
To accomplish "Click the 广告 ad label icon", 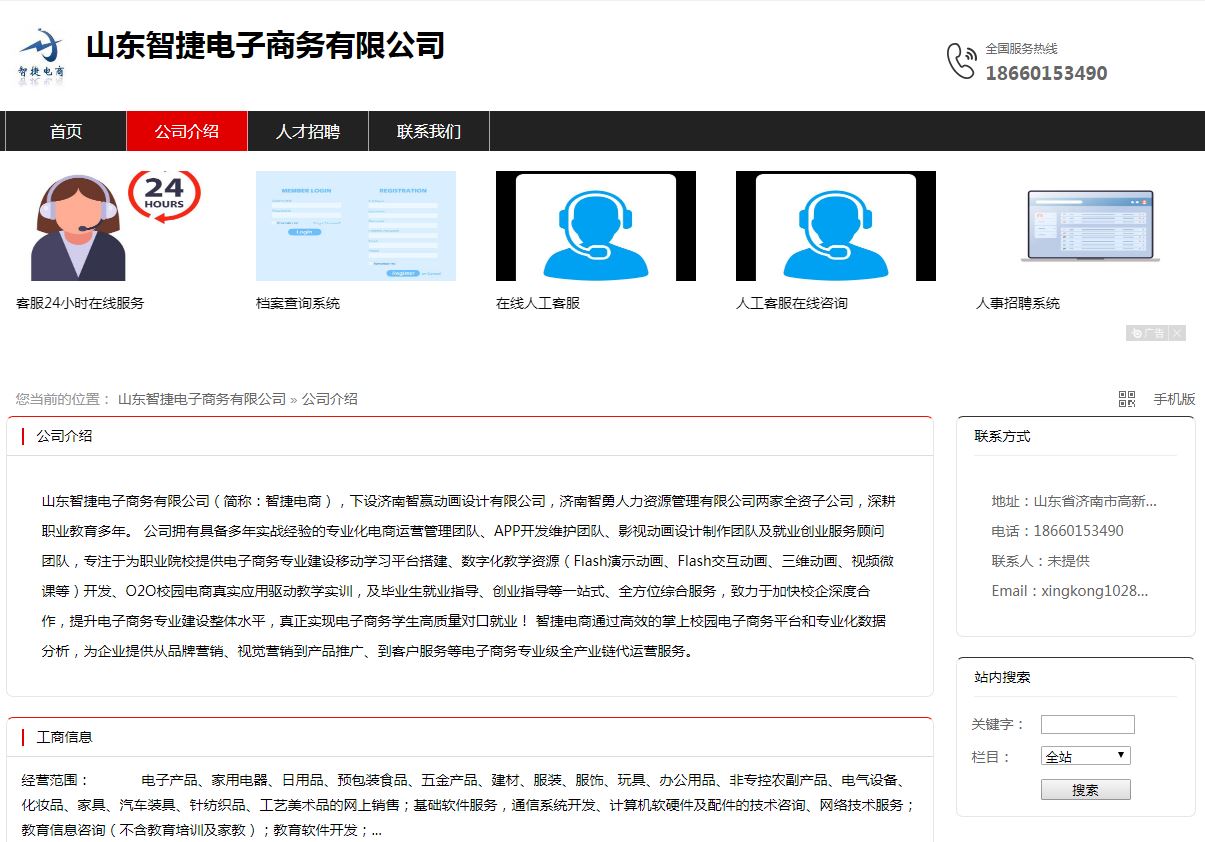I will point(1147,333).
